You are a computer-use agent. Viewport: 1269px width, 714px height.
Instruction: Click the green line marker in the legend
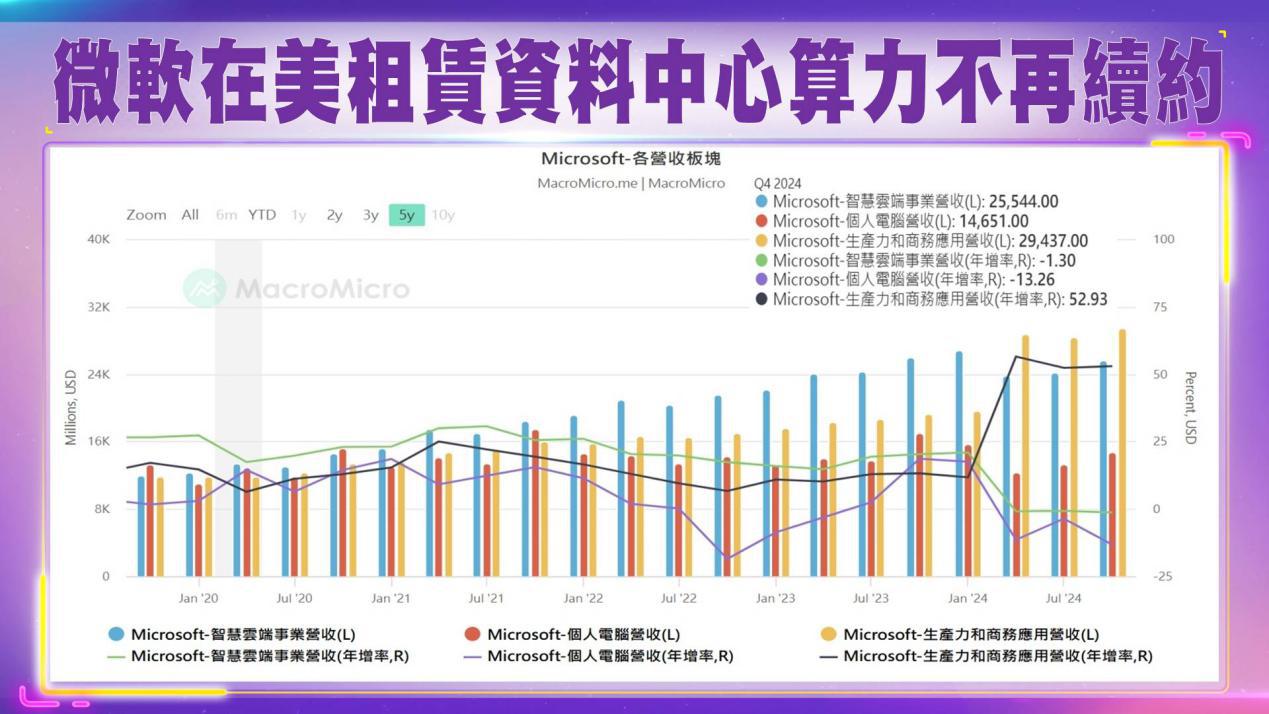tap(117, 657)
